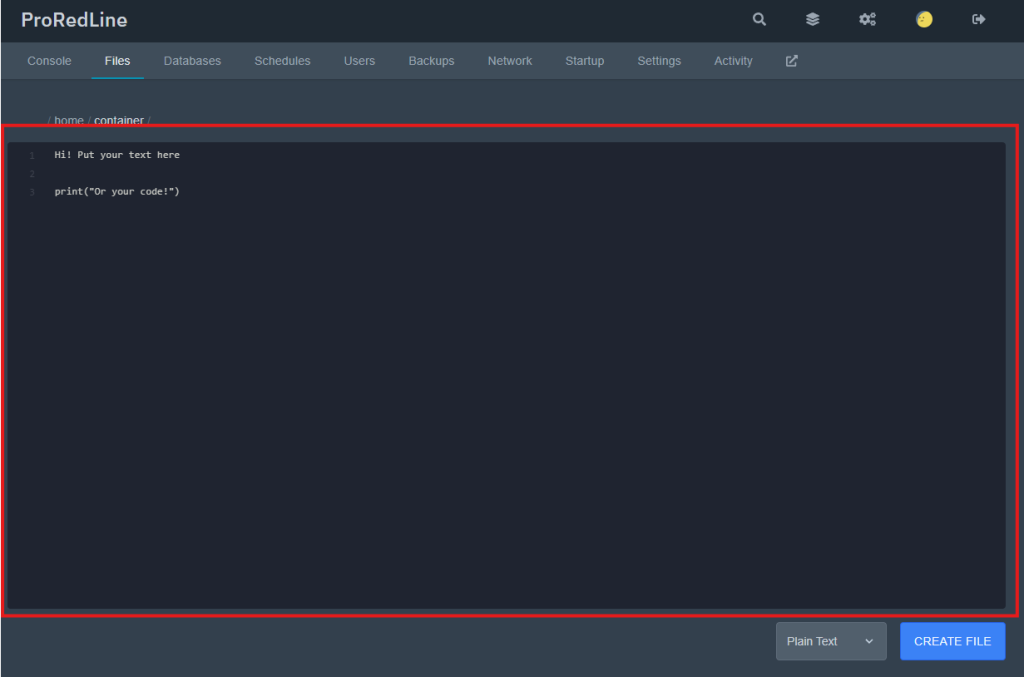This screenshot has width=1024, height=677.
Task: View the Activity tab
Action: pos(733,61)
